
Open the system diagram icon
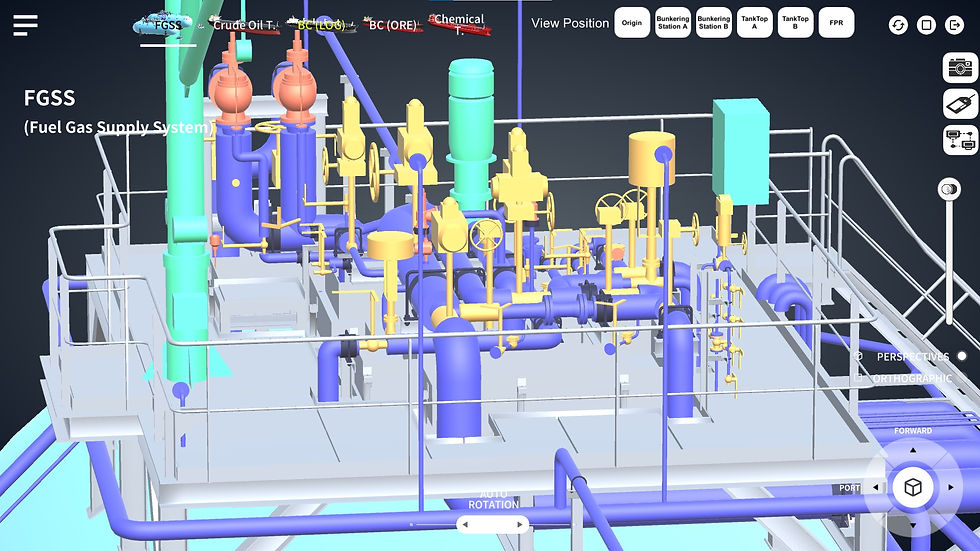pos(961,140)
